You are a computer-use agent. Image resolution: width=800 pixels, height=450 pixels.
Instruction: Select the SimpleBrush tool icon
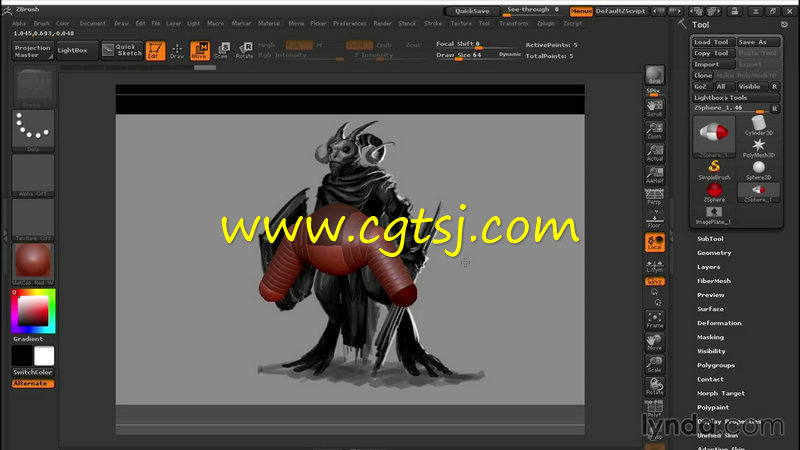click(x=714, y=170)
